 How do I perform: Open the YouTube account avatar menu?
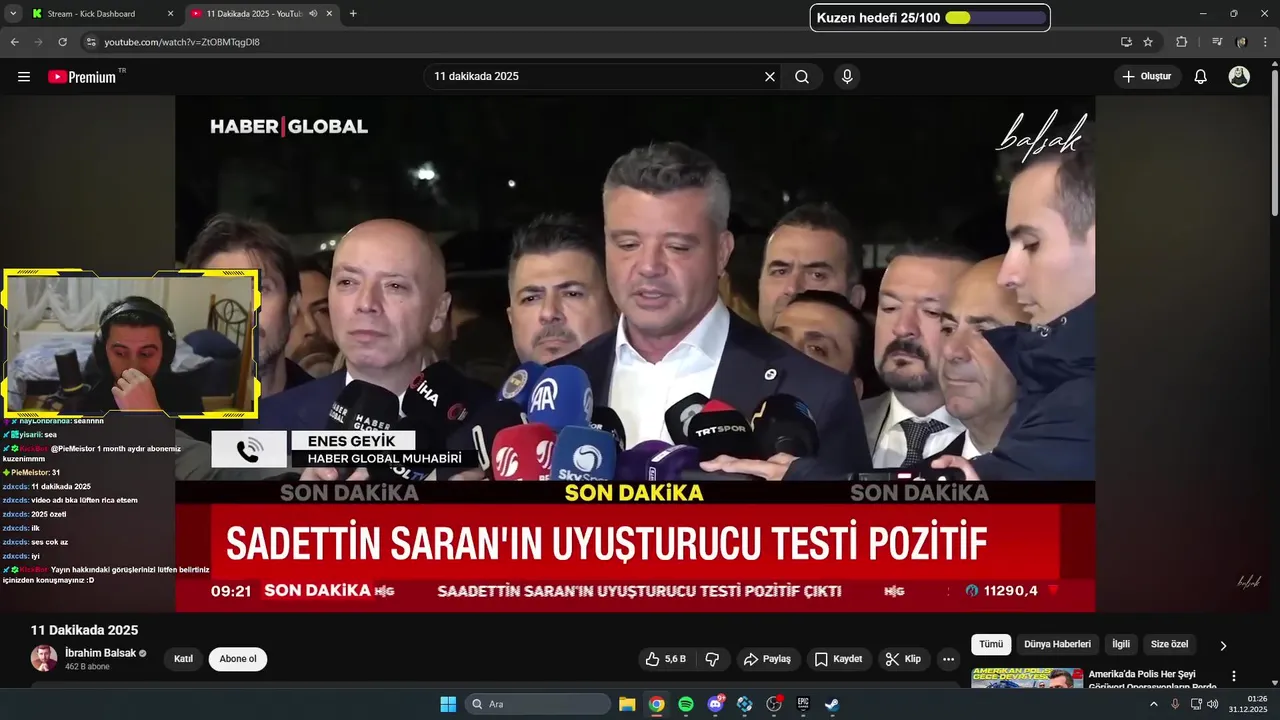tap(1239, 77)
